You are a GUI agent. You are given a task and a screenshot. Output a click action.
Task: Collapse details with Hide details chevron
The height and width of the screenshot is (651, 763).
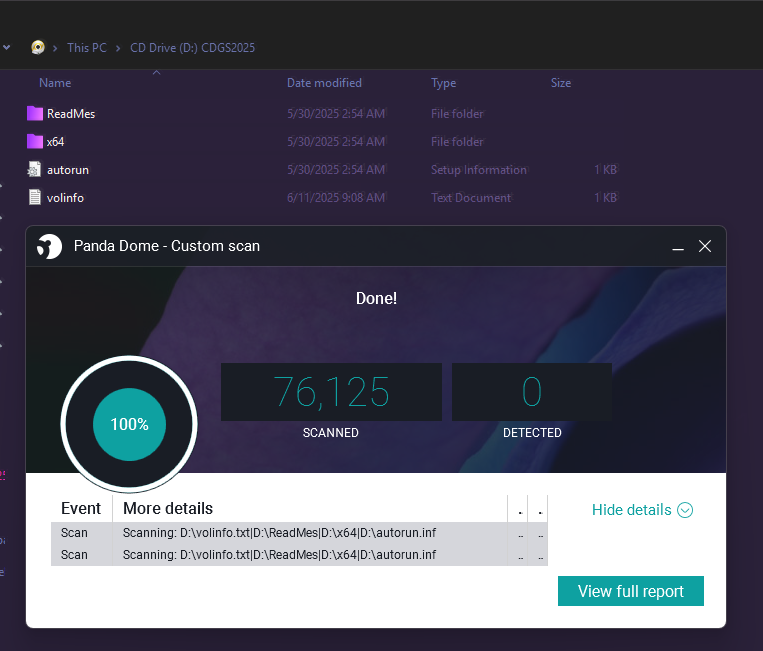point(685,510)
